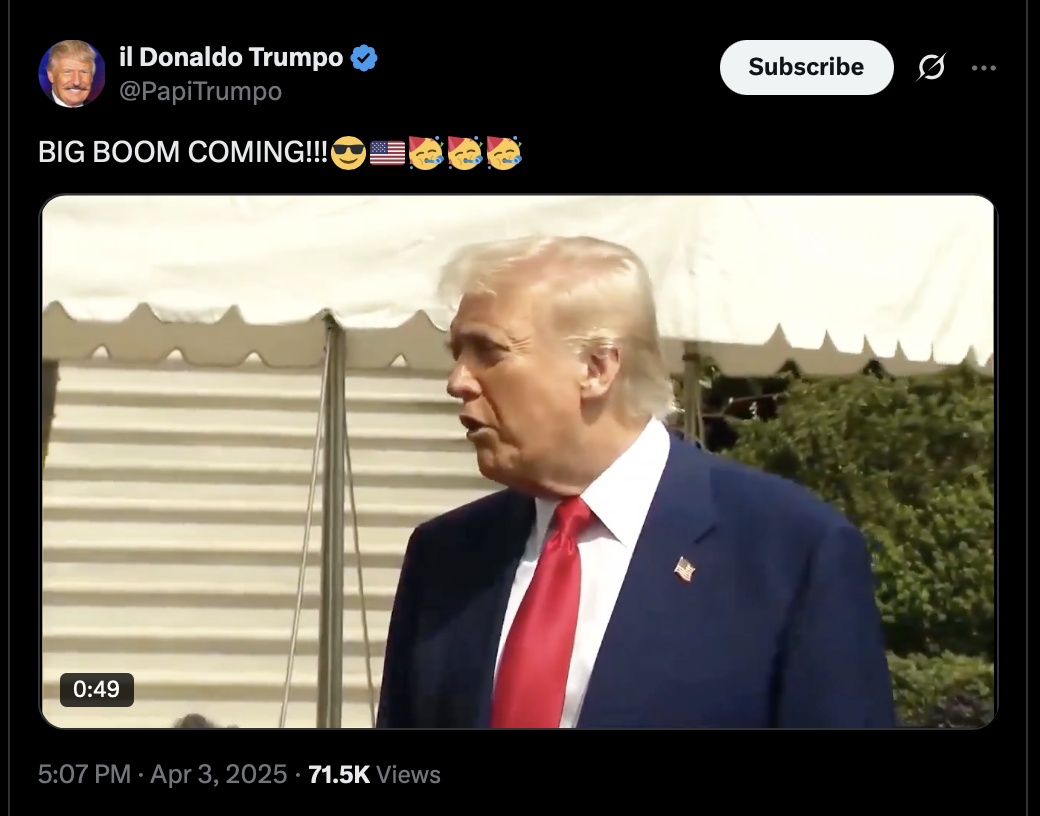1040x816 pixels.
Task: Click the last party face emoji
Action: [x=504, y=153]
